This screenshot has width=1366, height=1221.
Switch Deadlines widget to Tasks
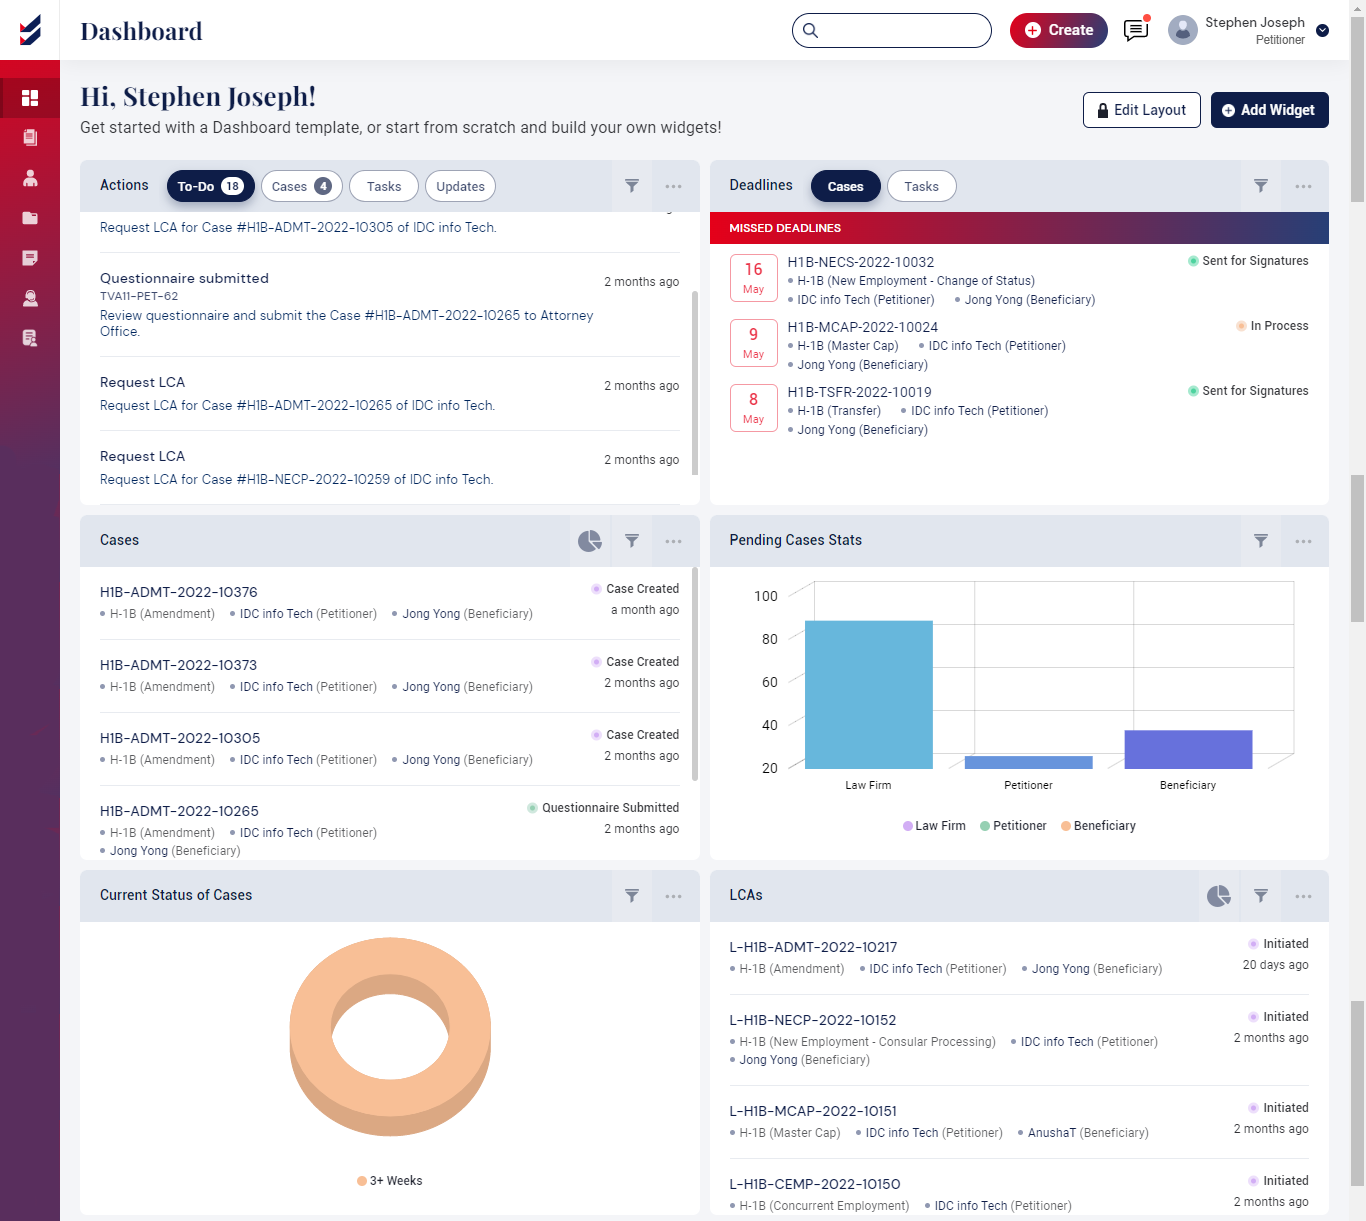[921, 186]
